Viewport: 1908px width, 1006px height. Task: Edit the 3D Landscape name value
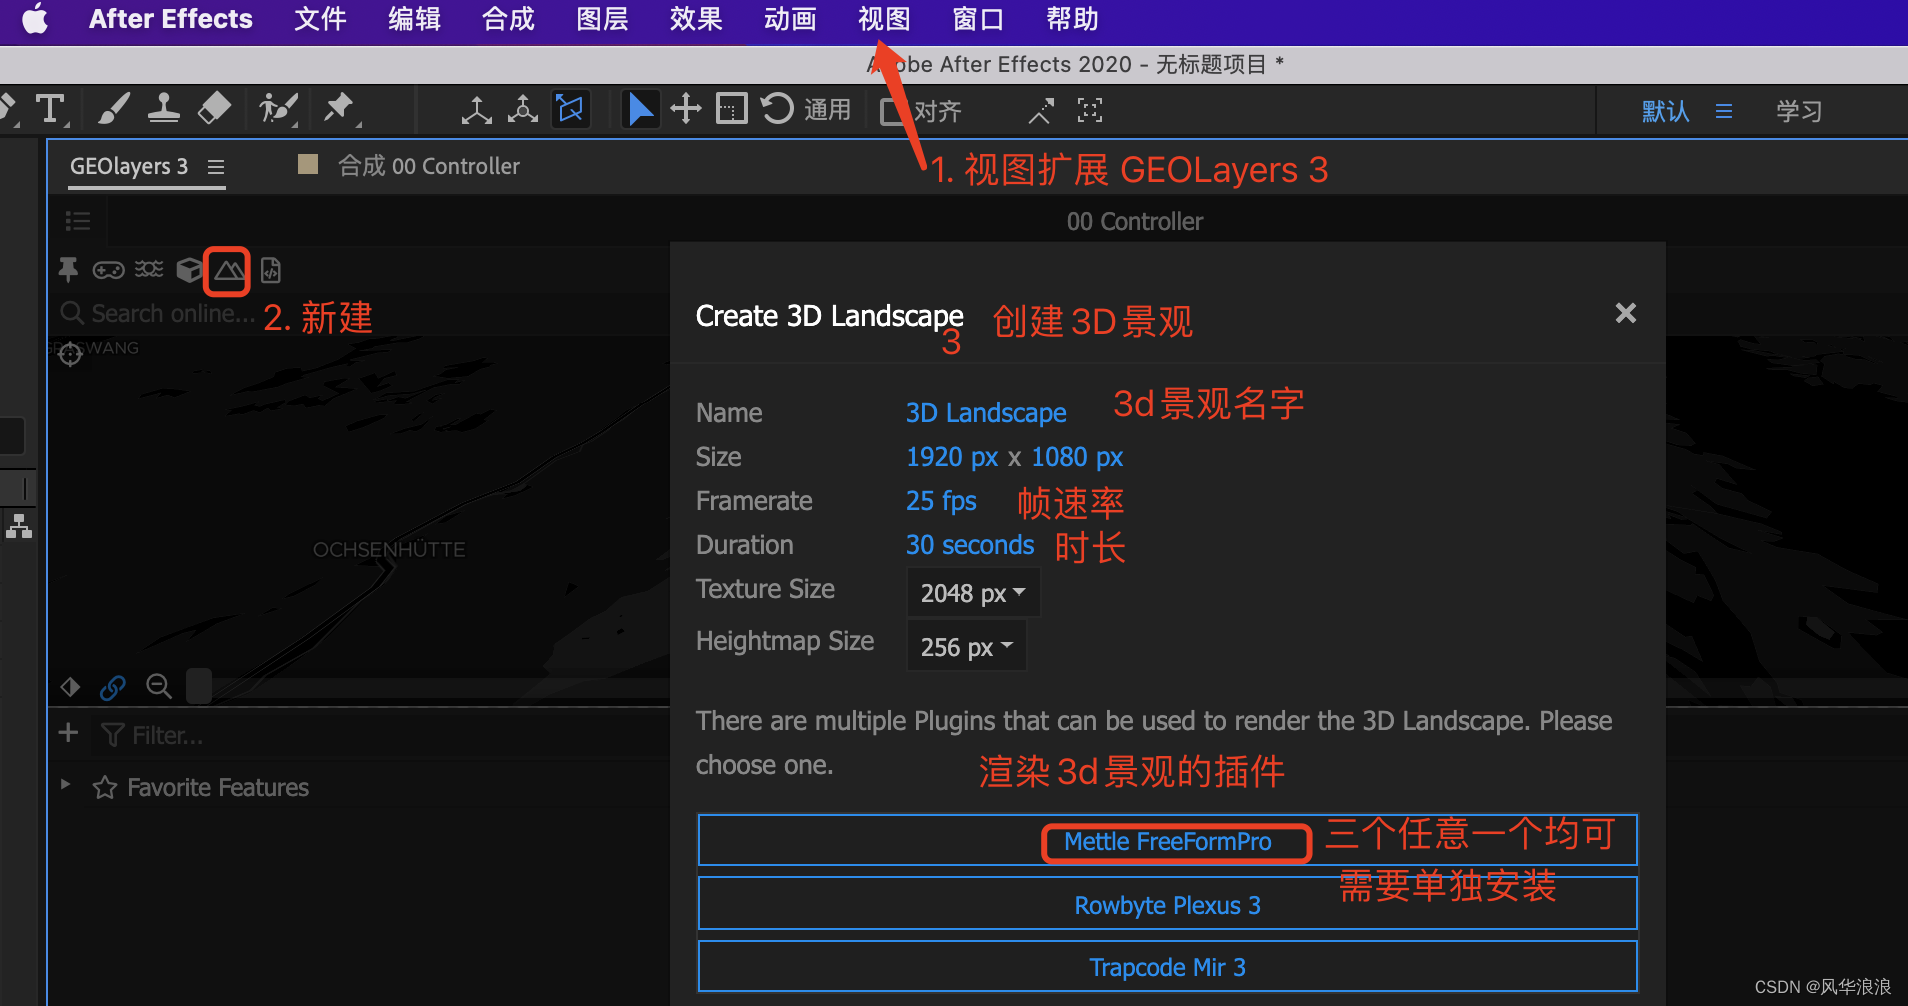[x=986, y=413]
